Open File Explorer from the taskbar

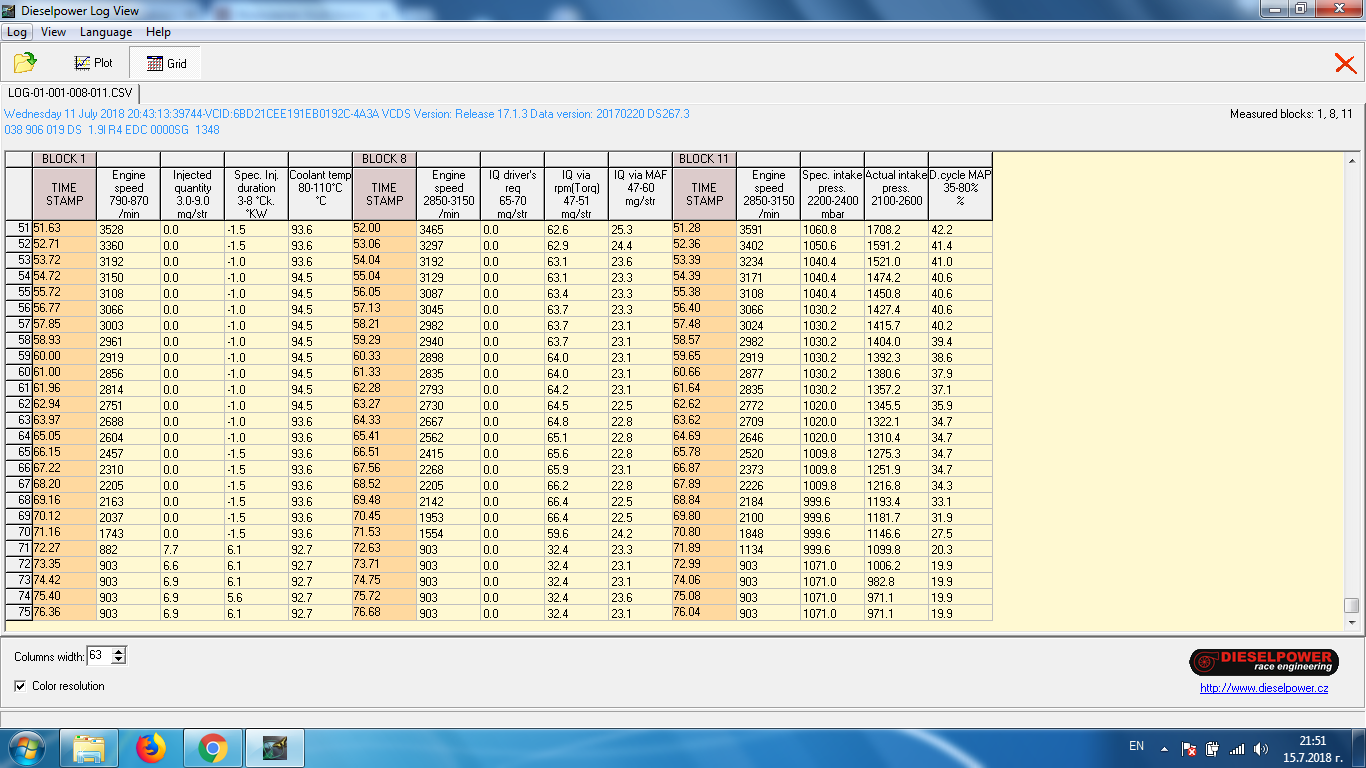(89, 747)
